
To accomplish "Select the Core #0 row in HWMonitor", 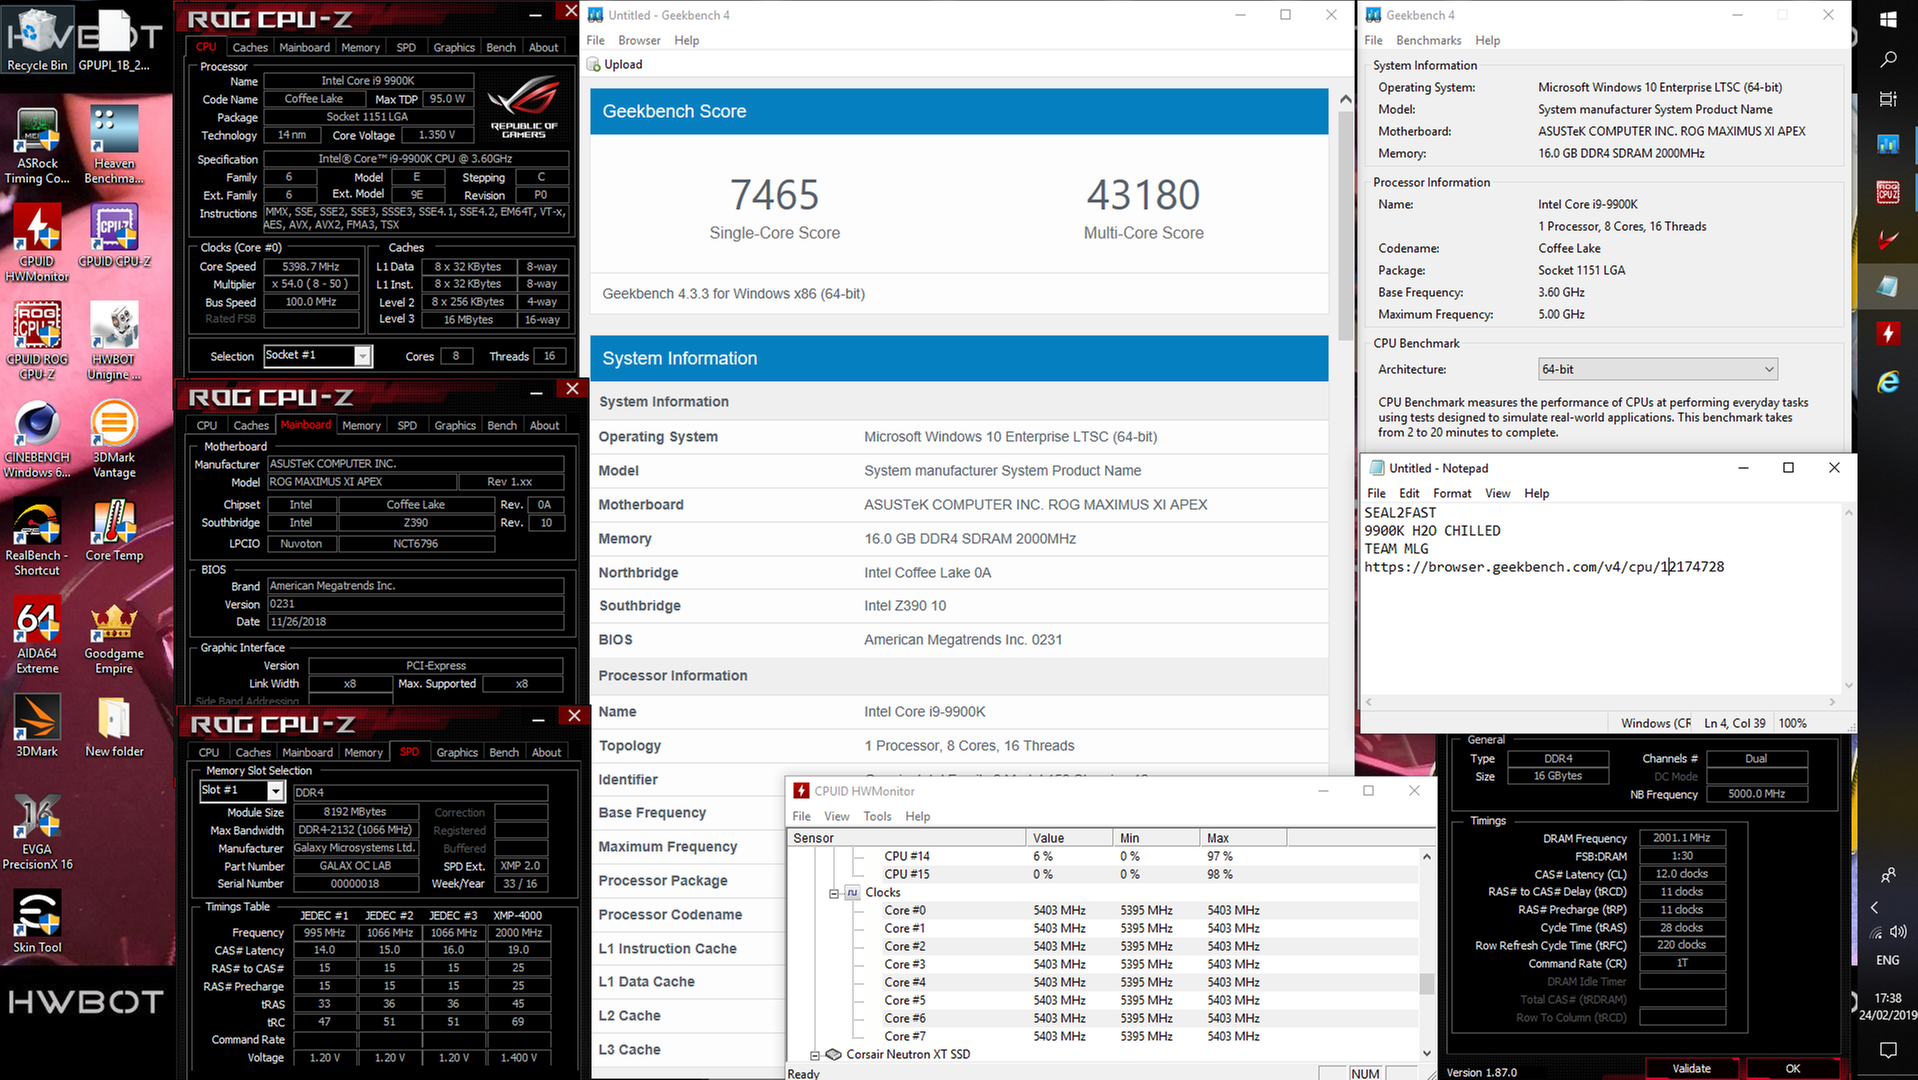I will [1102, 910].
